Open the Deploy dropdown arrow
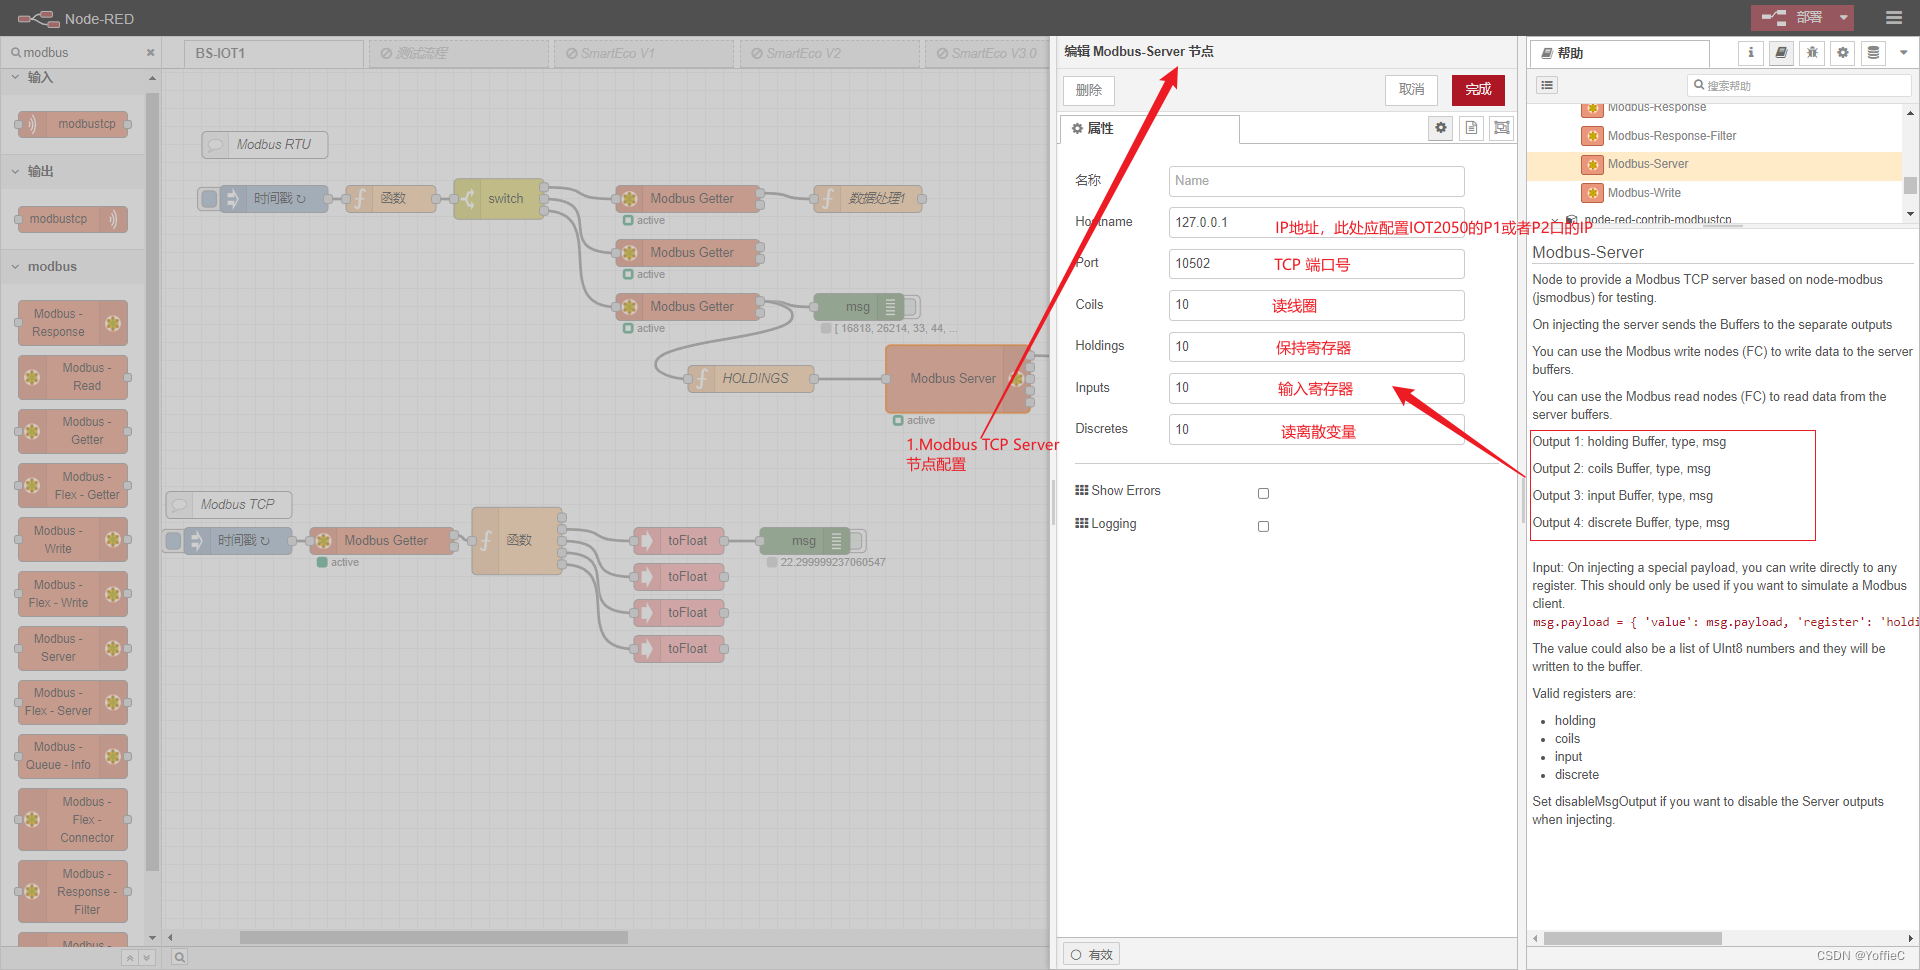This screenshot has width=1920, height=970. point(1843,18)
